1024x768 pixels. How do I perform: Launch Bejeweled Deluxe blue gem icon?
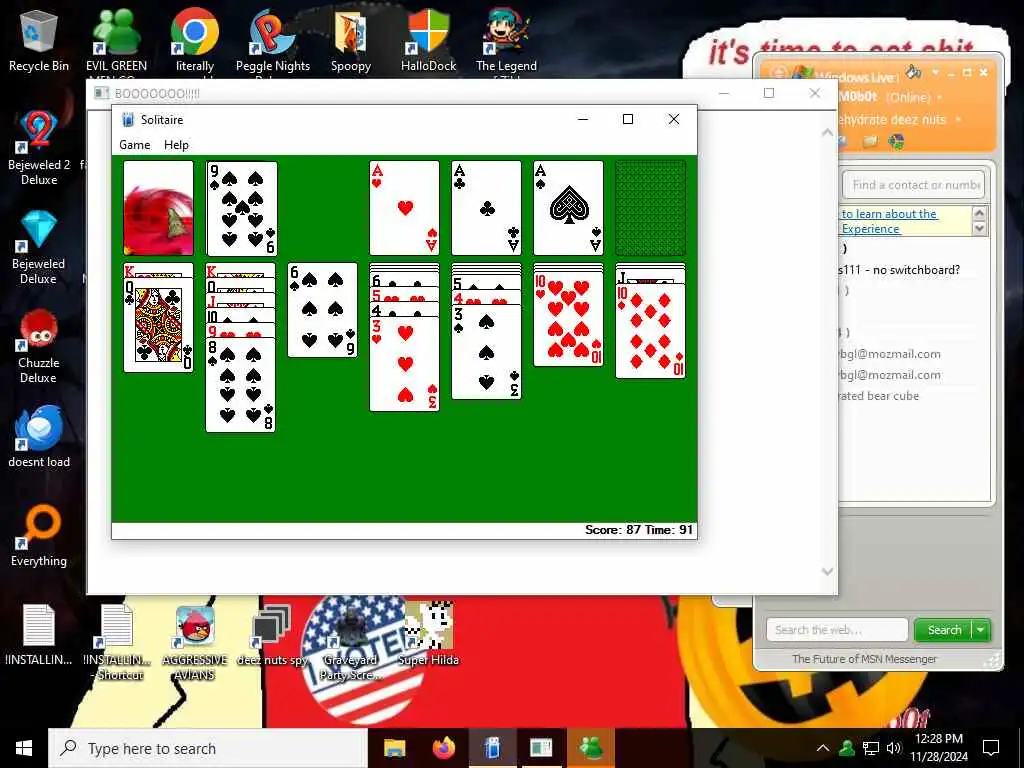[39, 247]
